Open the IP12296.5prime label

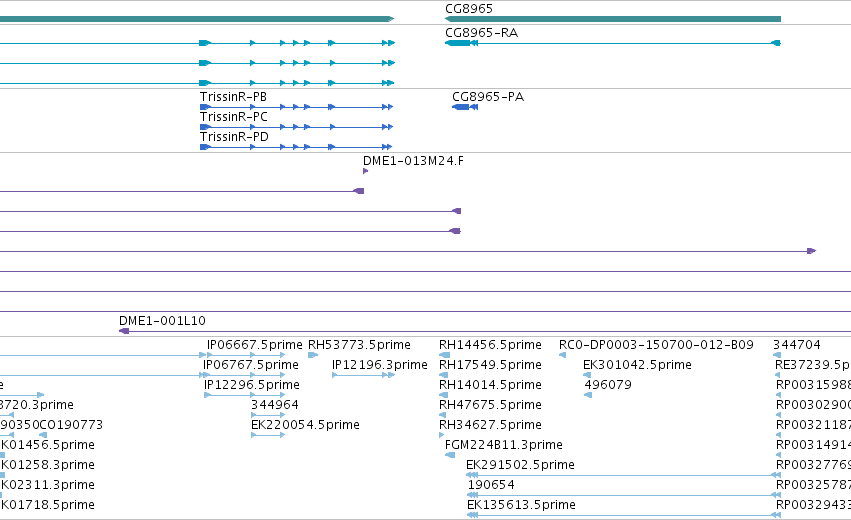coord(252,385)
